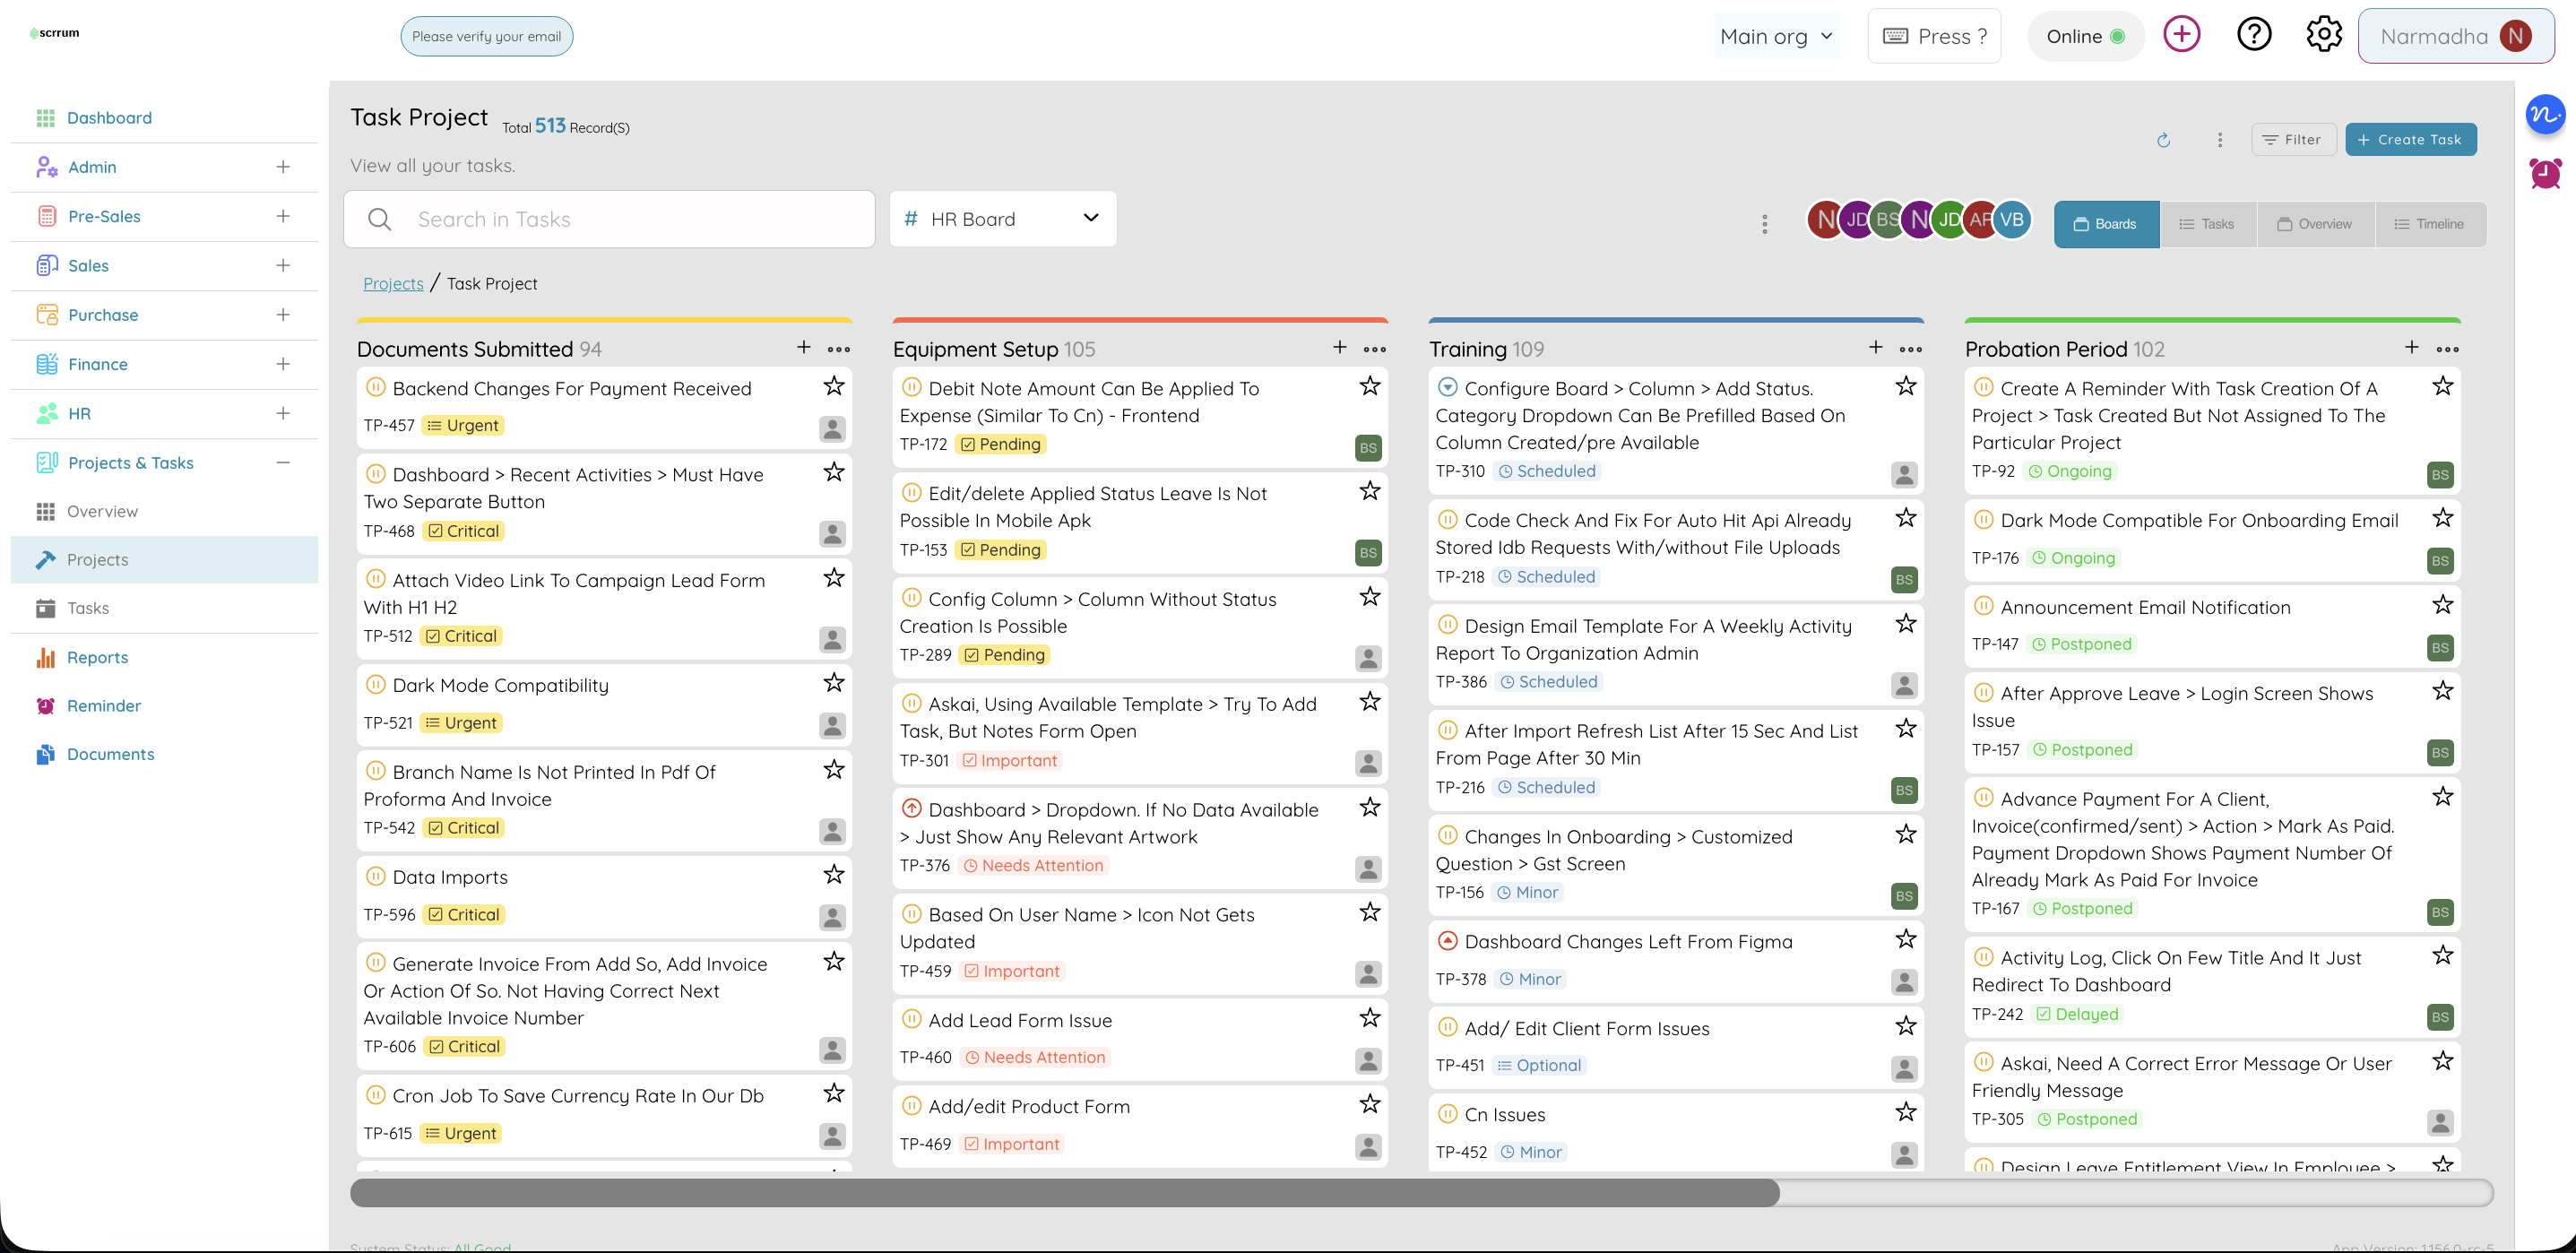The height and width of the screenshot is (1253, 2576).
Task: Star the Dark Mode Compatibility task
Action: pos(834,683)
